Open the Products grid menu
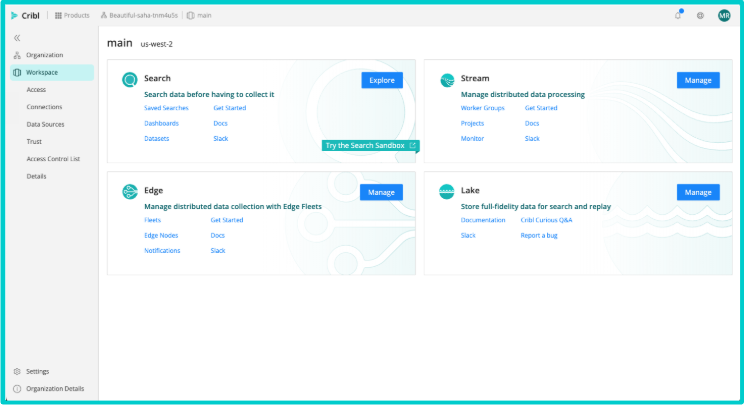The image size is (744, 405). [72, 16]
